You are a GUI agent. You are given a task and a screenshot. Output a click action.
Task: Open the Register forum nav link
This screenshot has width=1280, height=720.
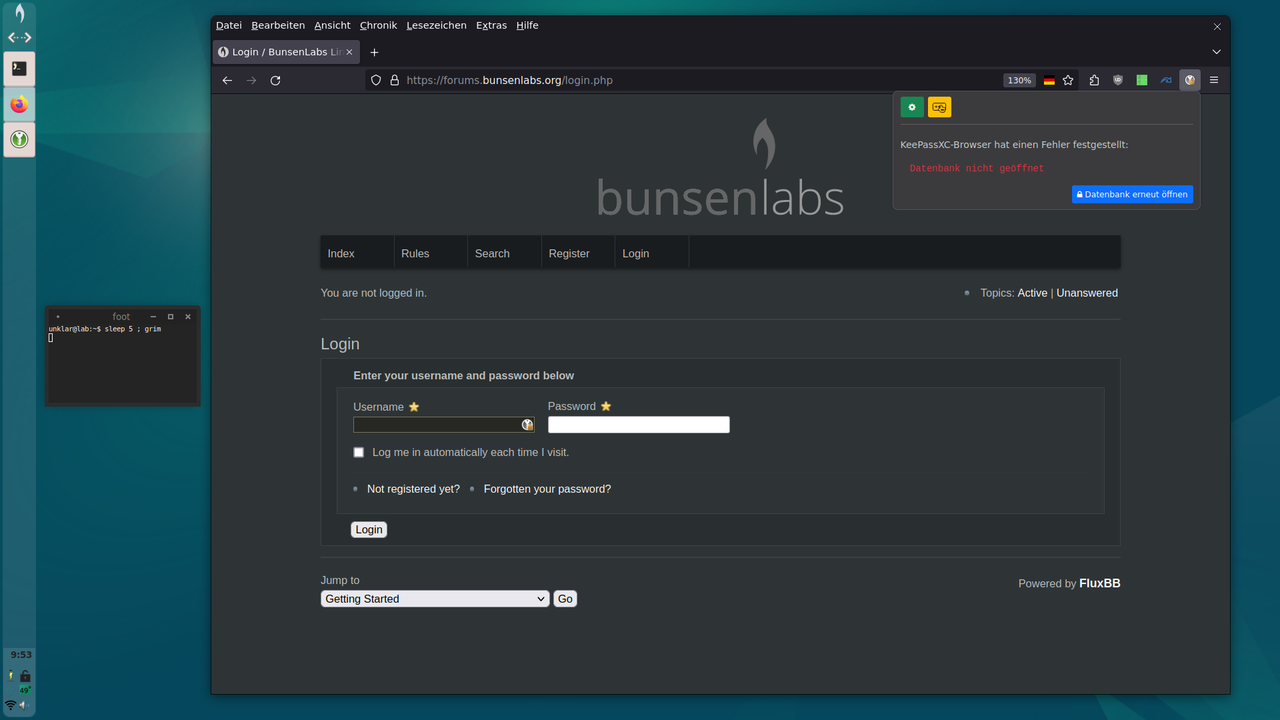[569, 254]
